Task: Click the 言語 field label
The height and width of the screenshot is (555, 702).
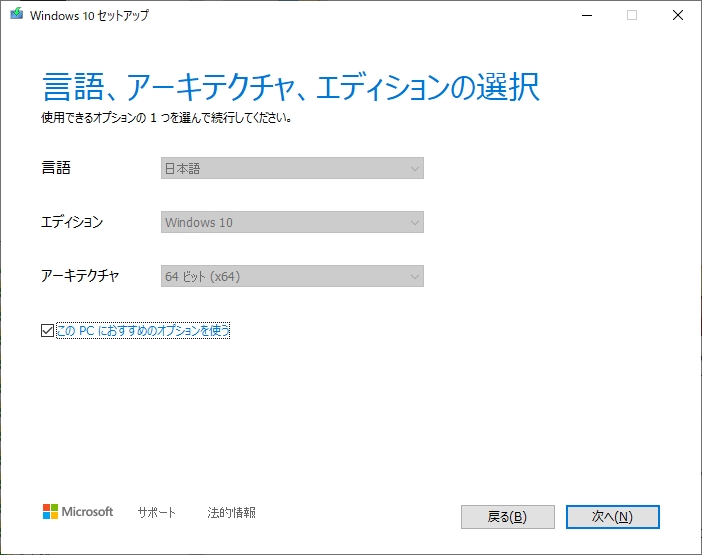Action: click(x=56, y=168)
